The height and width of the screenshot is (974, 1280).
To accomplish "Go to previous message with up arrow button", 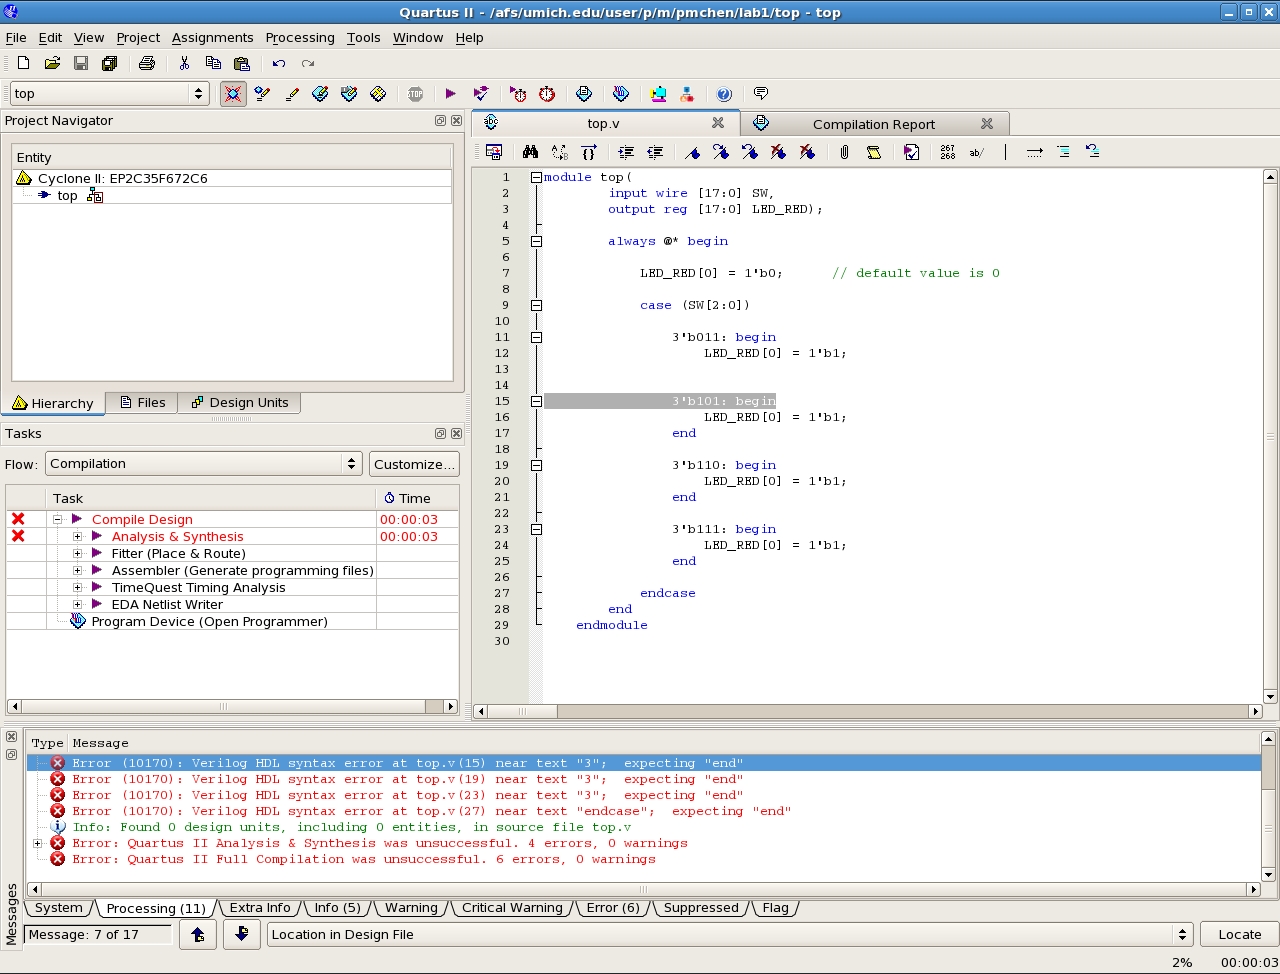I will (198, 934).
